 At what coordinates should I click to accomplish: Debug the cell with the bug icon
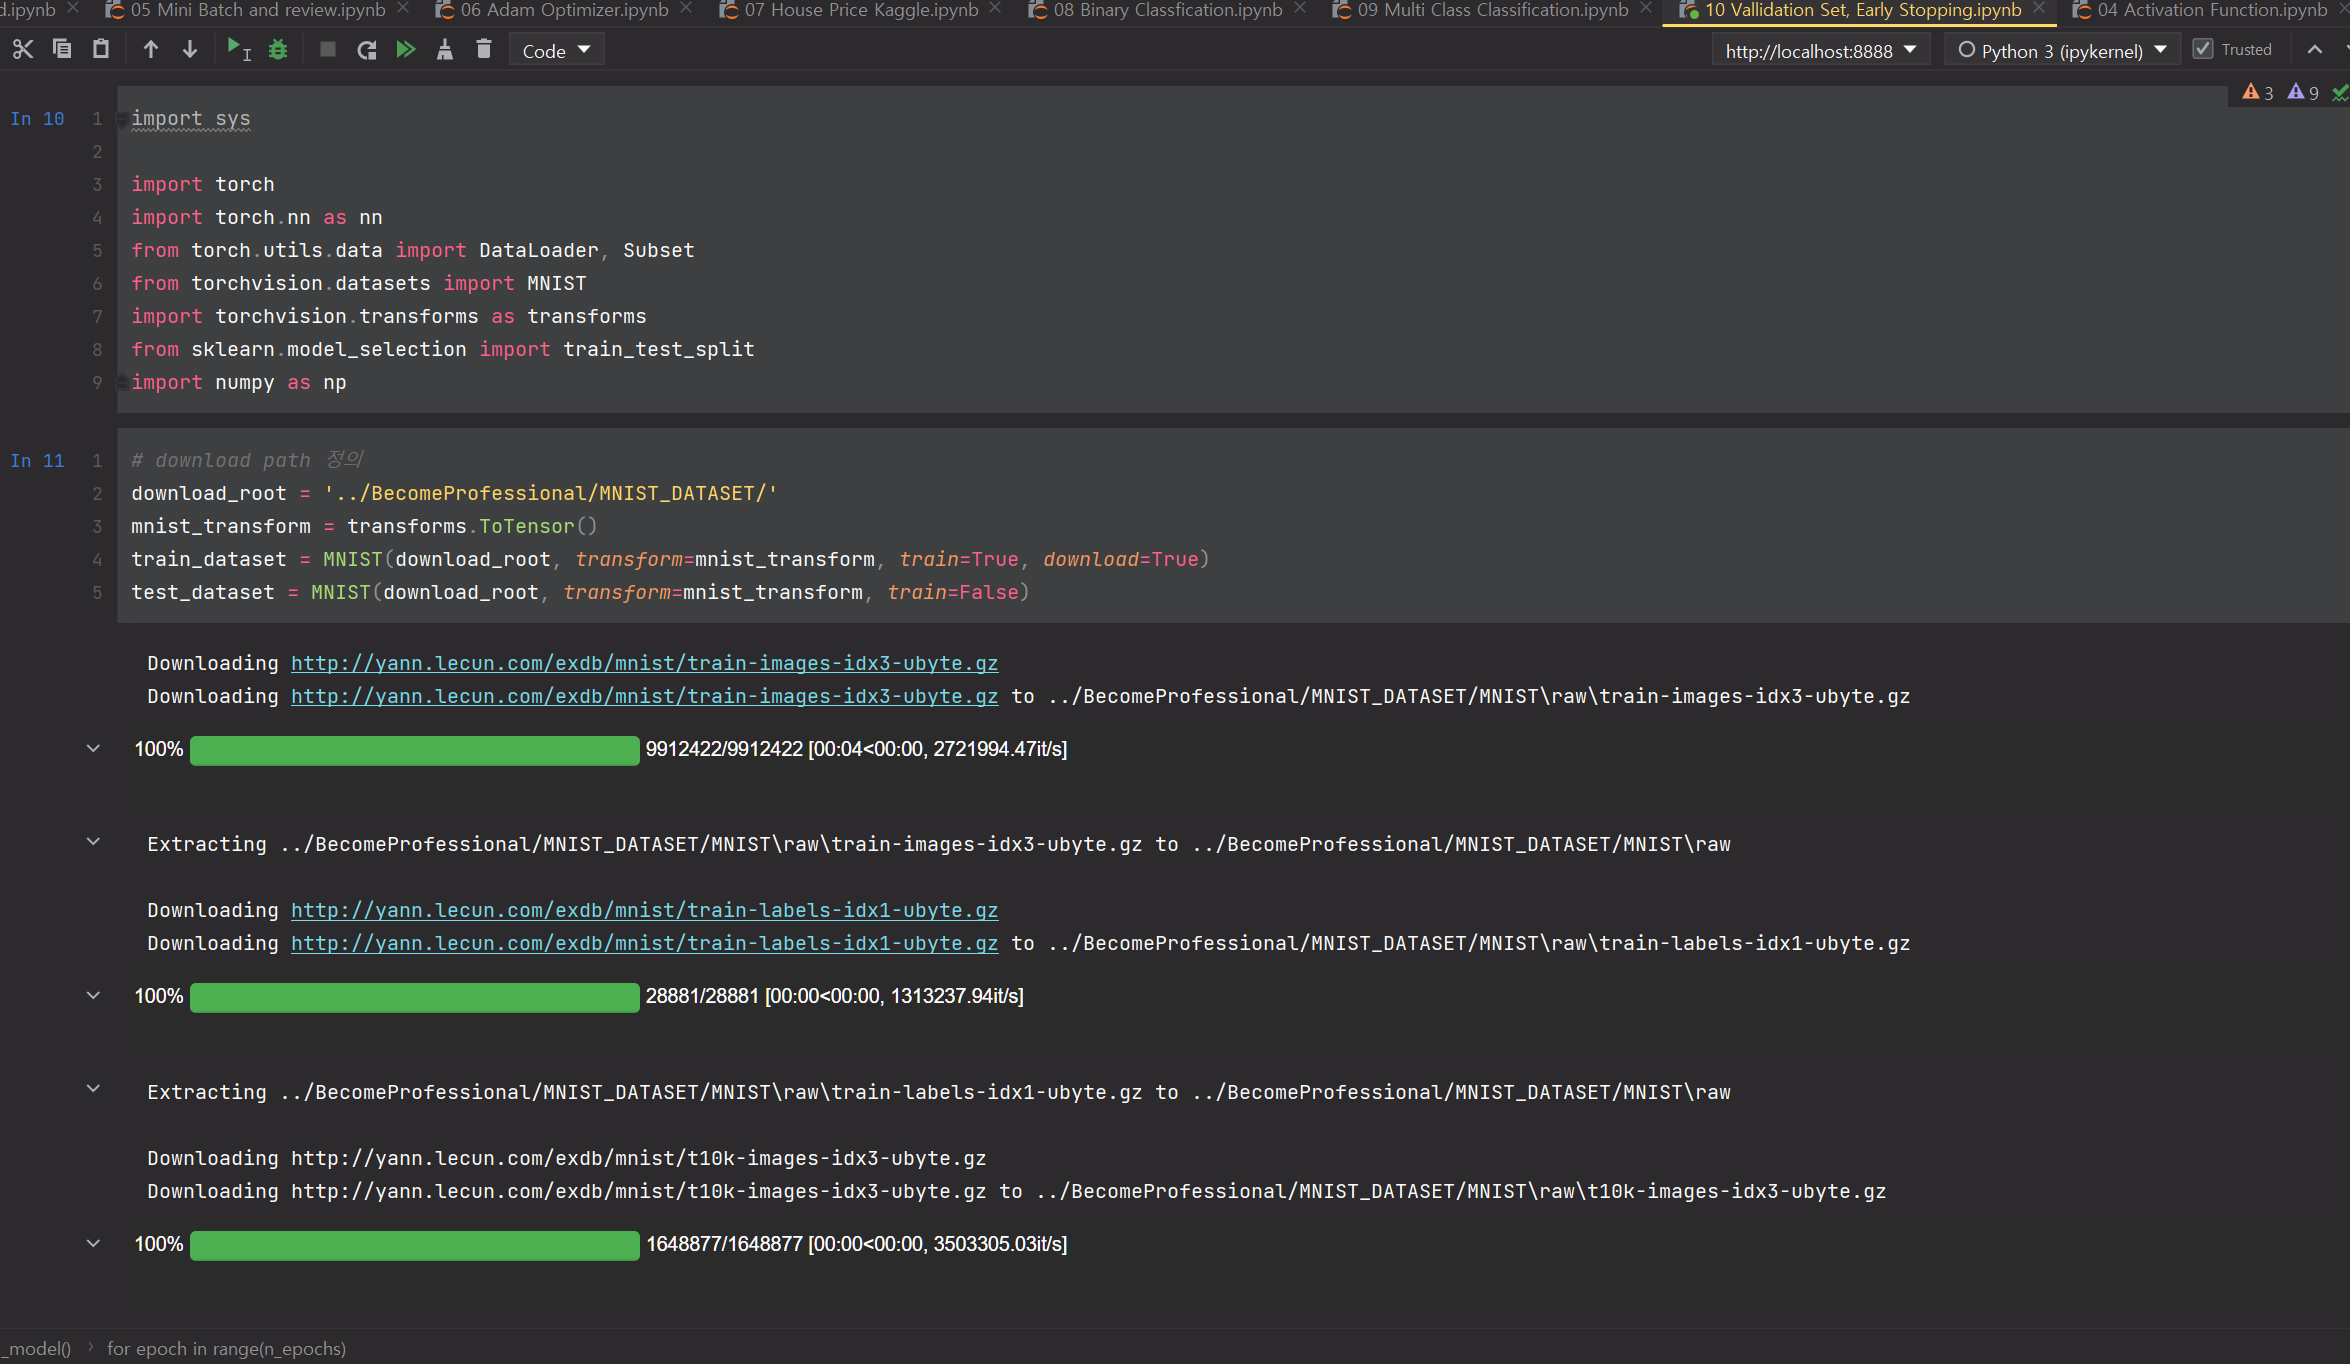[278, 50]
